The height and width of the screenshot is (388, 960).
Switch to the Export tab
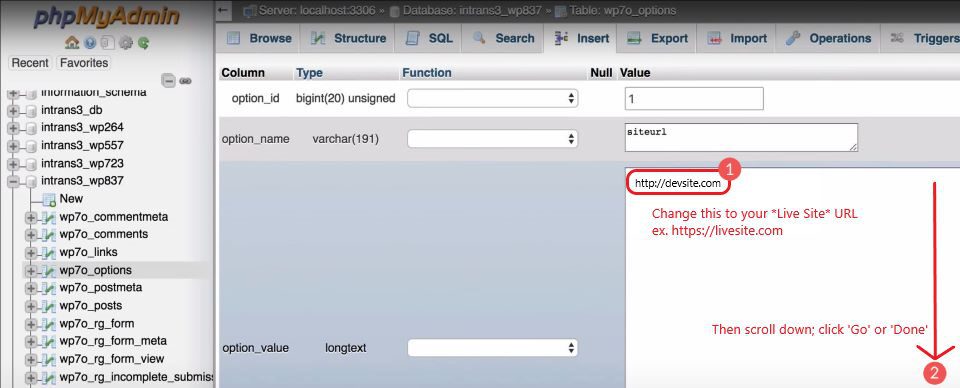coord(658,38)
